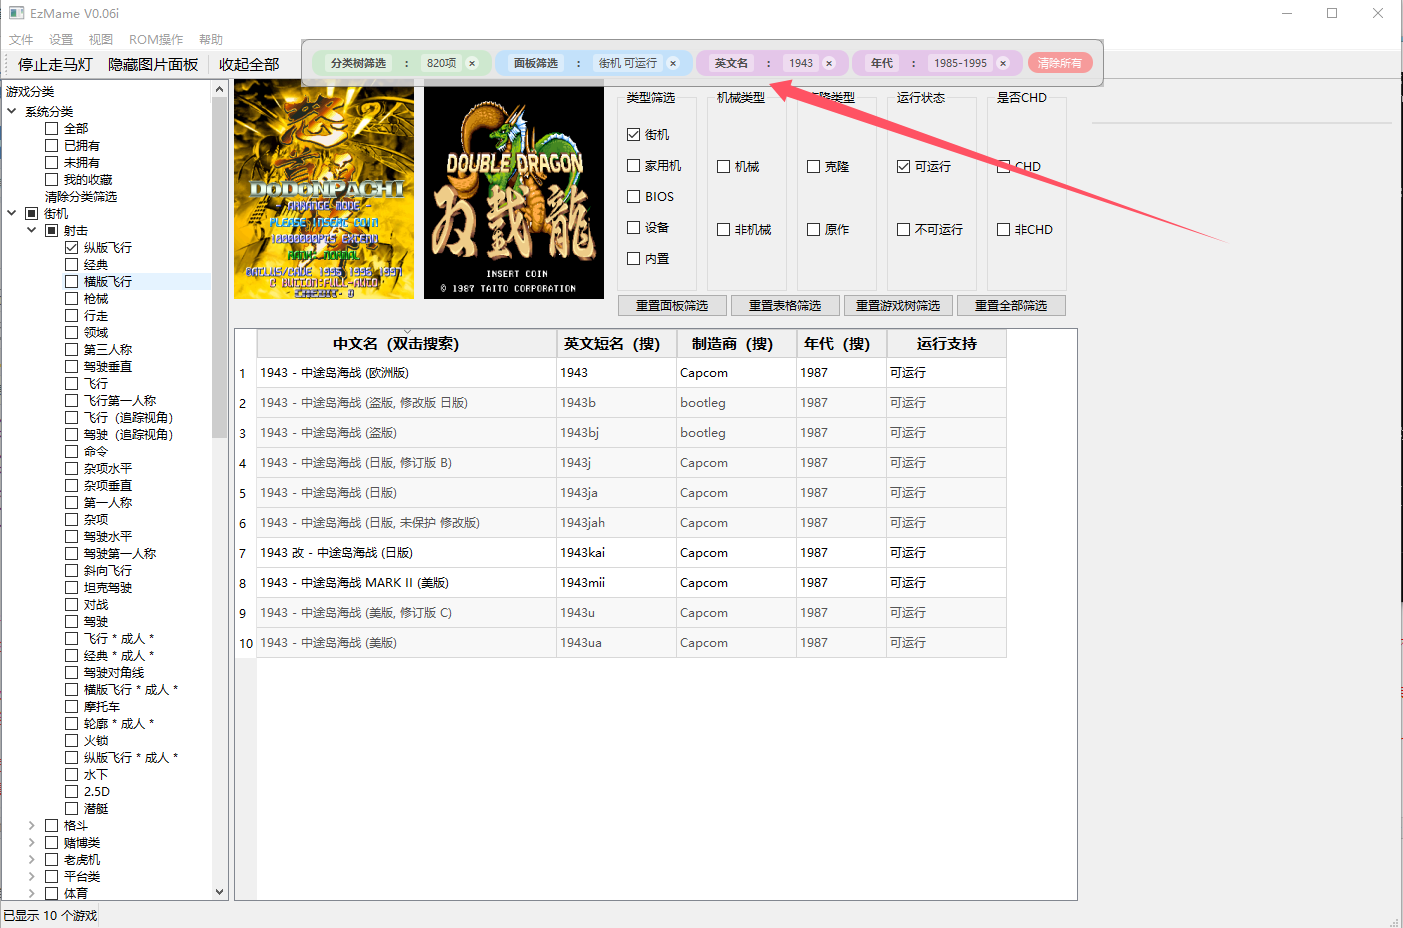1403x928 pixels.
Task: Click the tree scrollbar down arrow
Action: click(219, 892)
